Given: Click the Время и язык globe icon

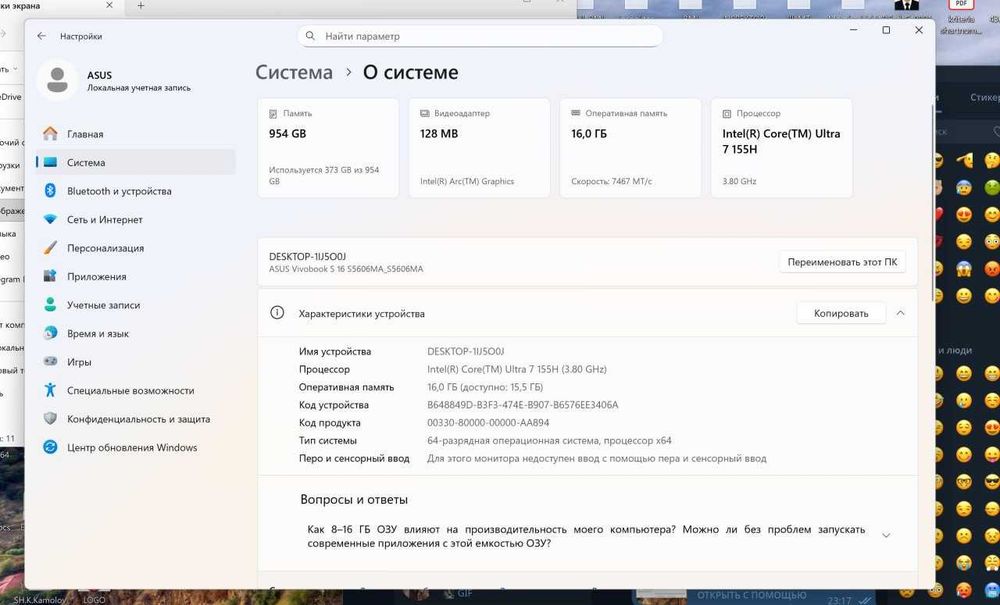Looking at the screenshot, I should click(50, 333).
